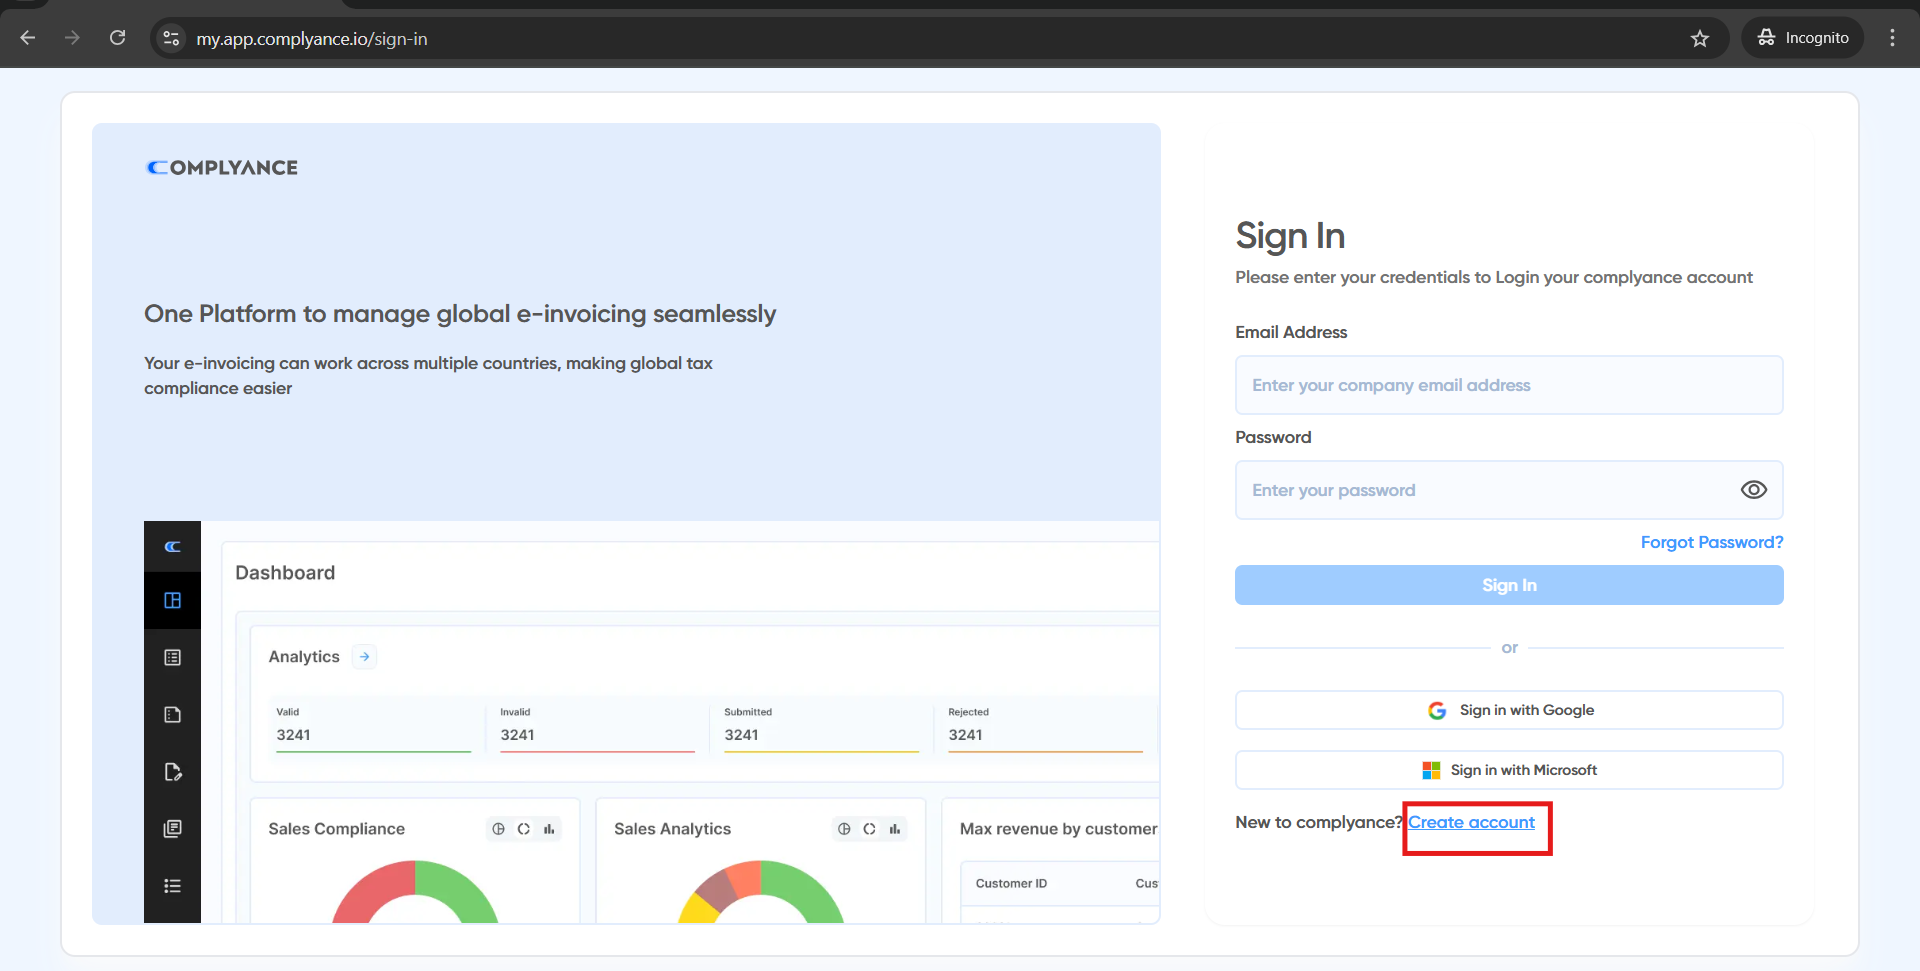Click the browser back arrow
The width and height of the screenshot is (1920, 971).
pos(28,38)
